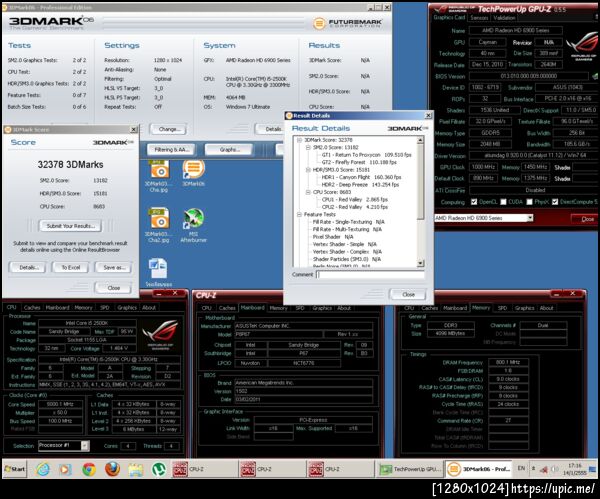The width and height of the screenshot is (600, 499).
Task: Open SPD tab in the CPU-Z mainboard window
Action: (x=300, y=308)
